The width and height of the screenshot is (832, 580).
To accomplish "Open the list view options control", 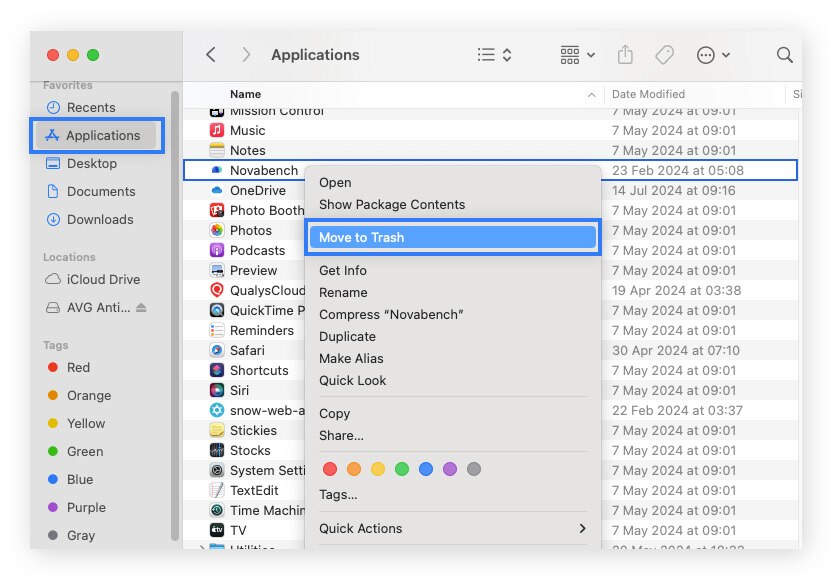I will pos(495,55).
